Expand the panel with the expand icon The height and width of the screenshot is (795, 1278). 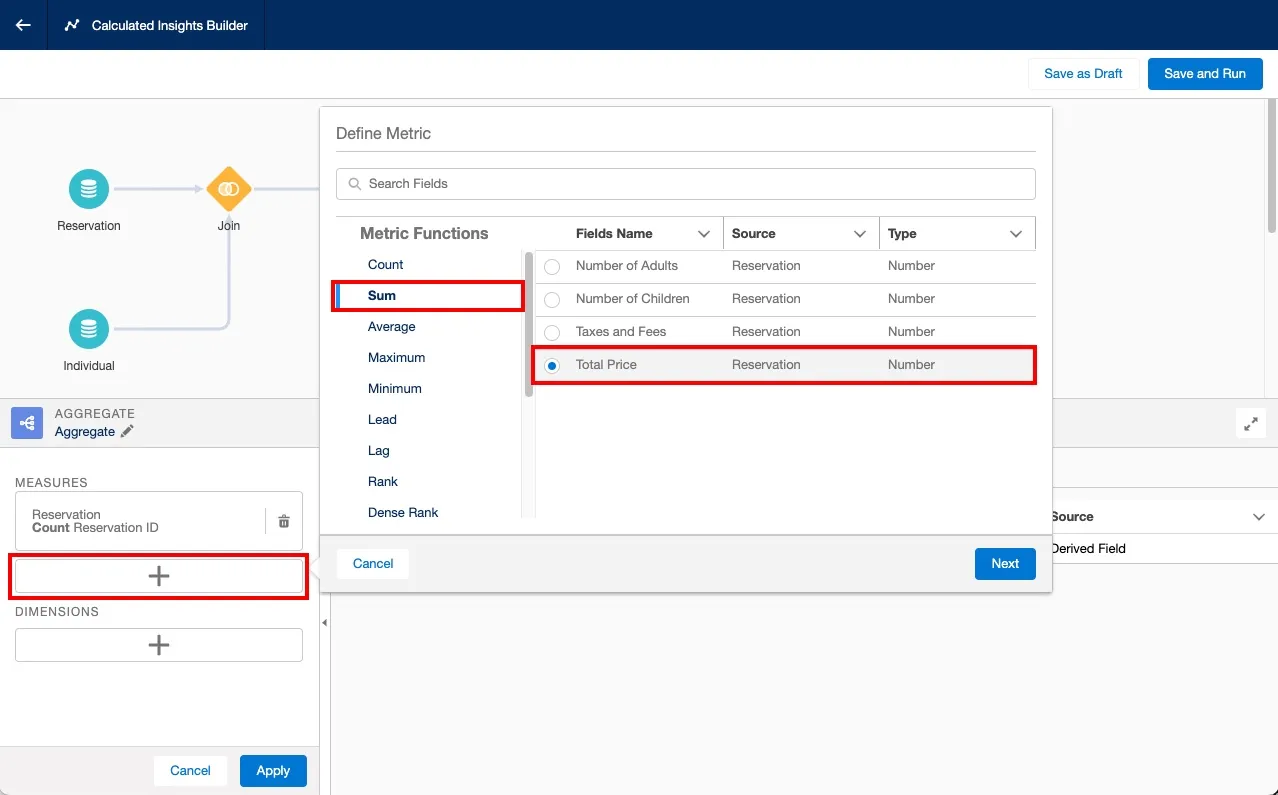pos(1251,424)
